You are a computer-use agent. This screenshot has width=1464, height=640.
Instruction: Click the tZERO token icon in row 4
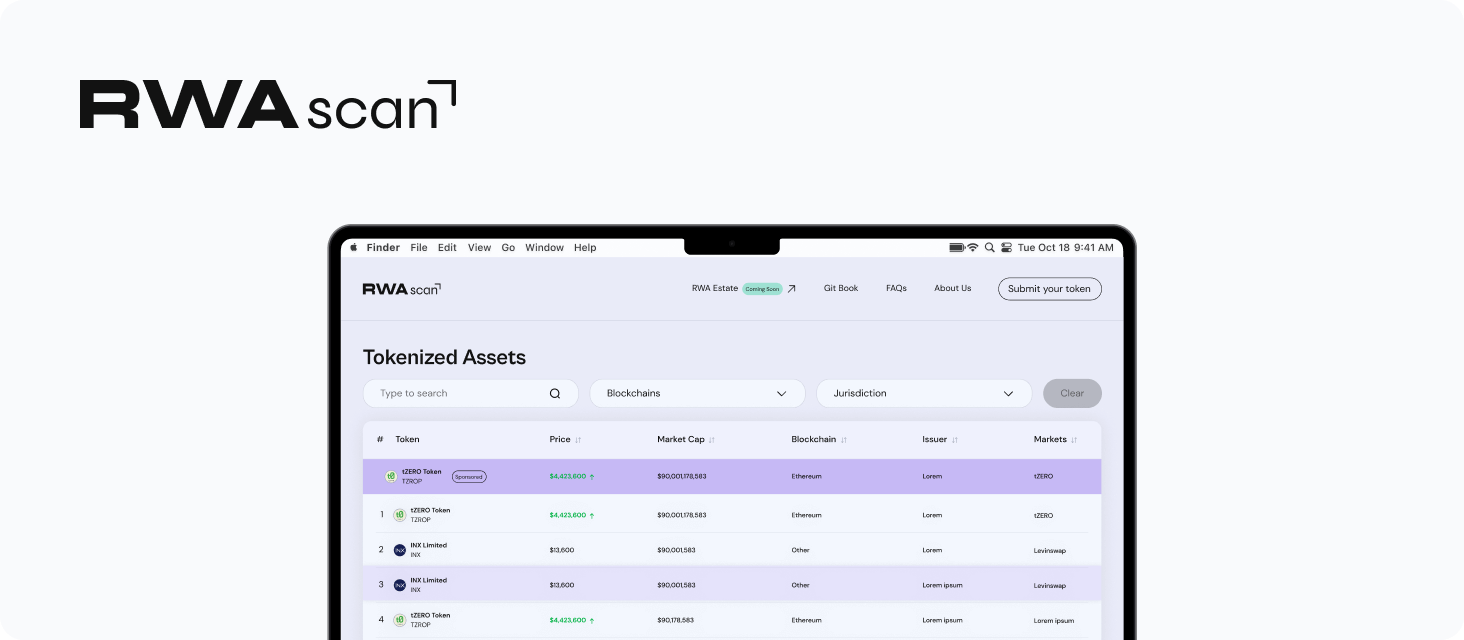click(400, 620)
